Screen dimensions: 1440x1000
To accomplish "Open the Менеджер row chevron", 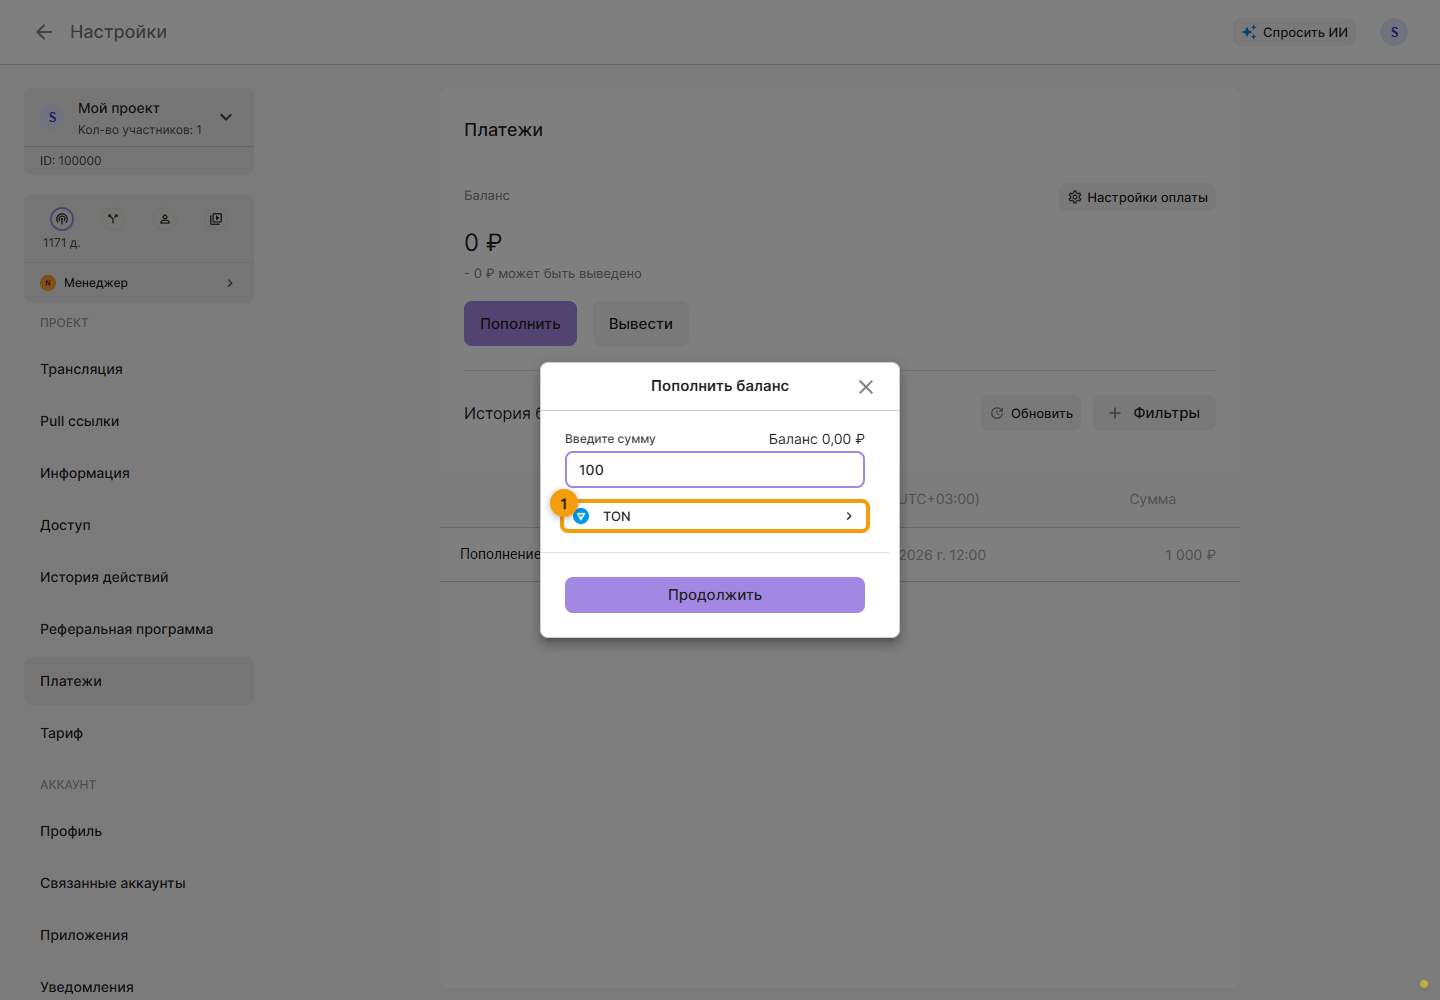I will coord(230,283).
